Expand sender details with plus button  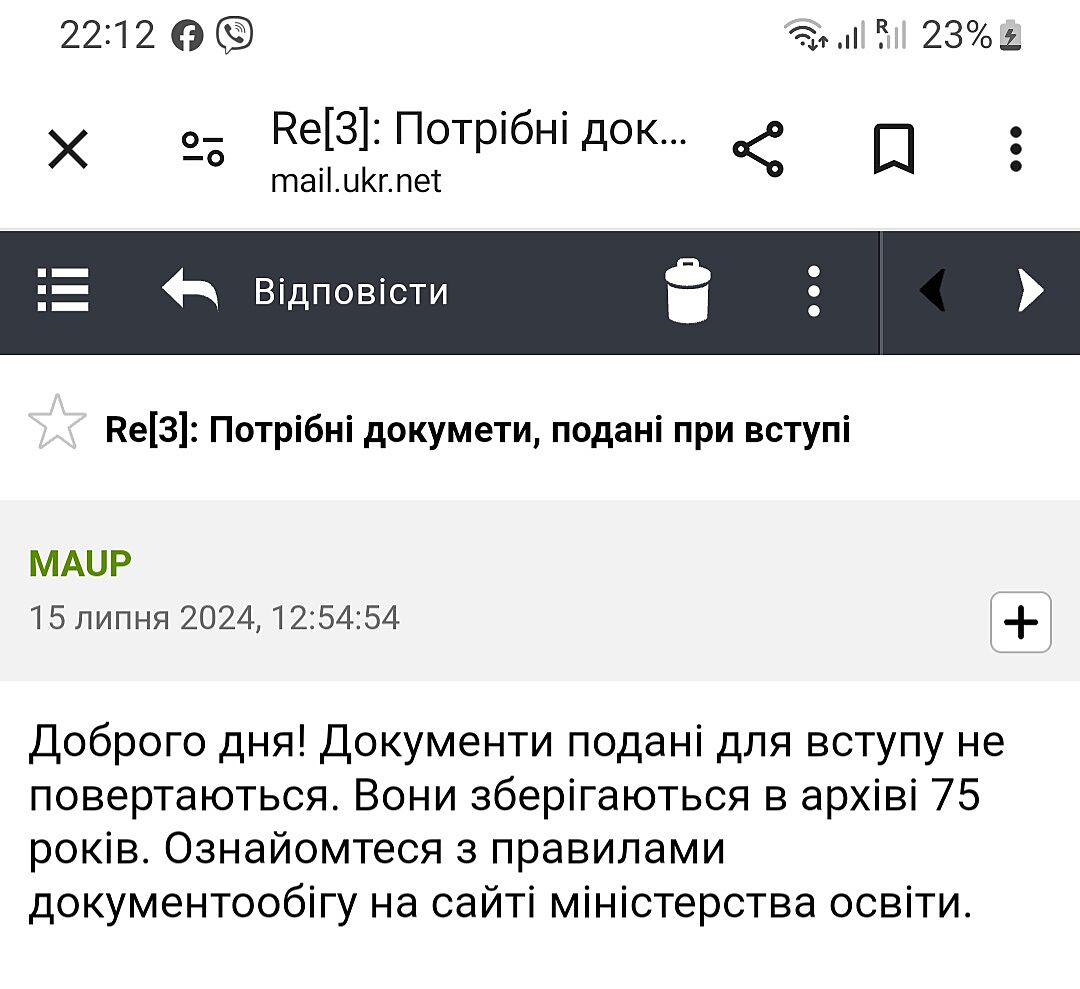coord(1020,622)
